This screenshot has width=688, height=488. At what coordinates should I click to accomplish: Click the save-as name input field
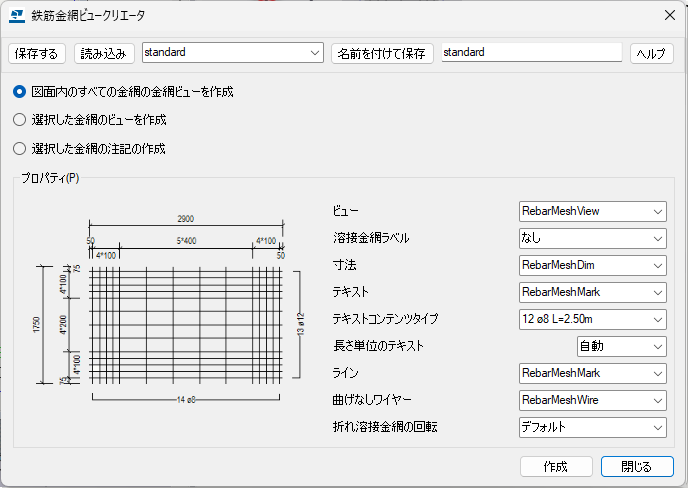point(531,52)
